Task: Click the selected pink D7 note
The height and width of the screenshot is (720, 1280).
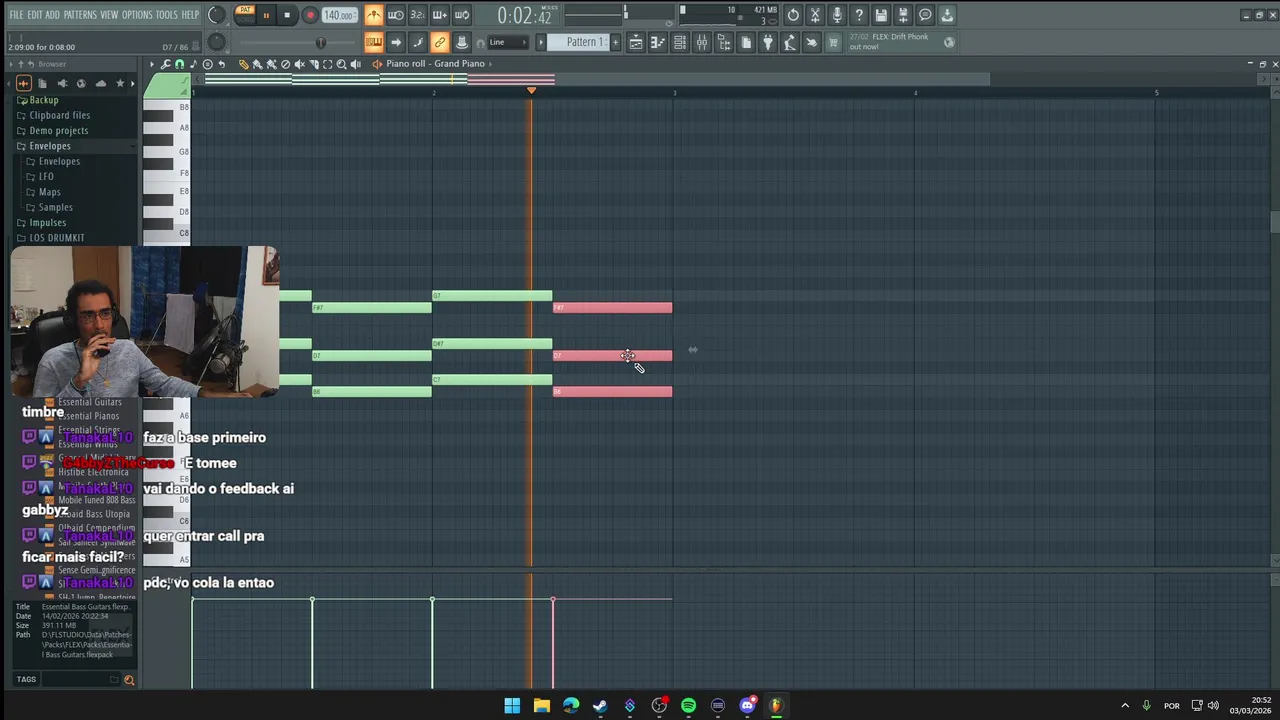Action: coord(612,355)
